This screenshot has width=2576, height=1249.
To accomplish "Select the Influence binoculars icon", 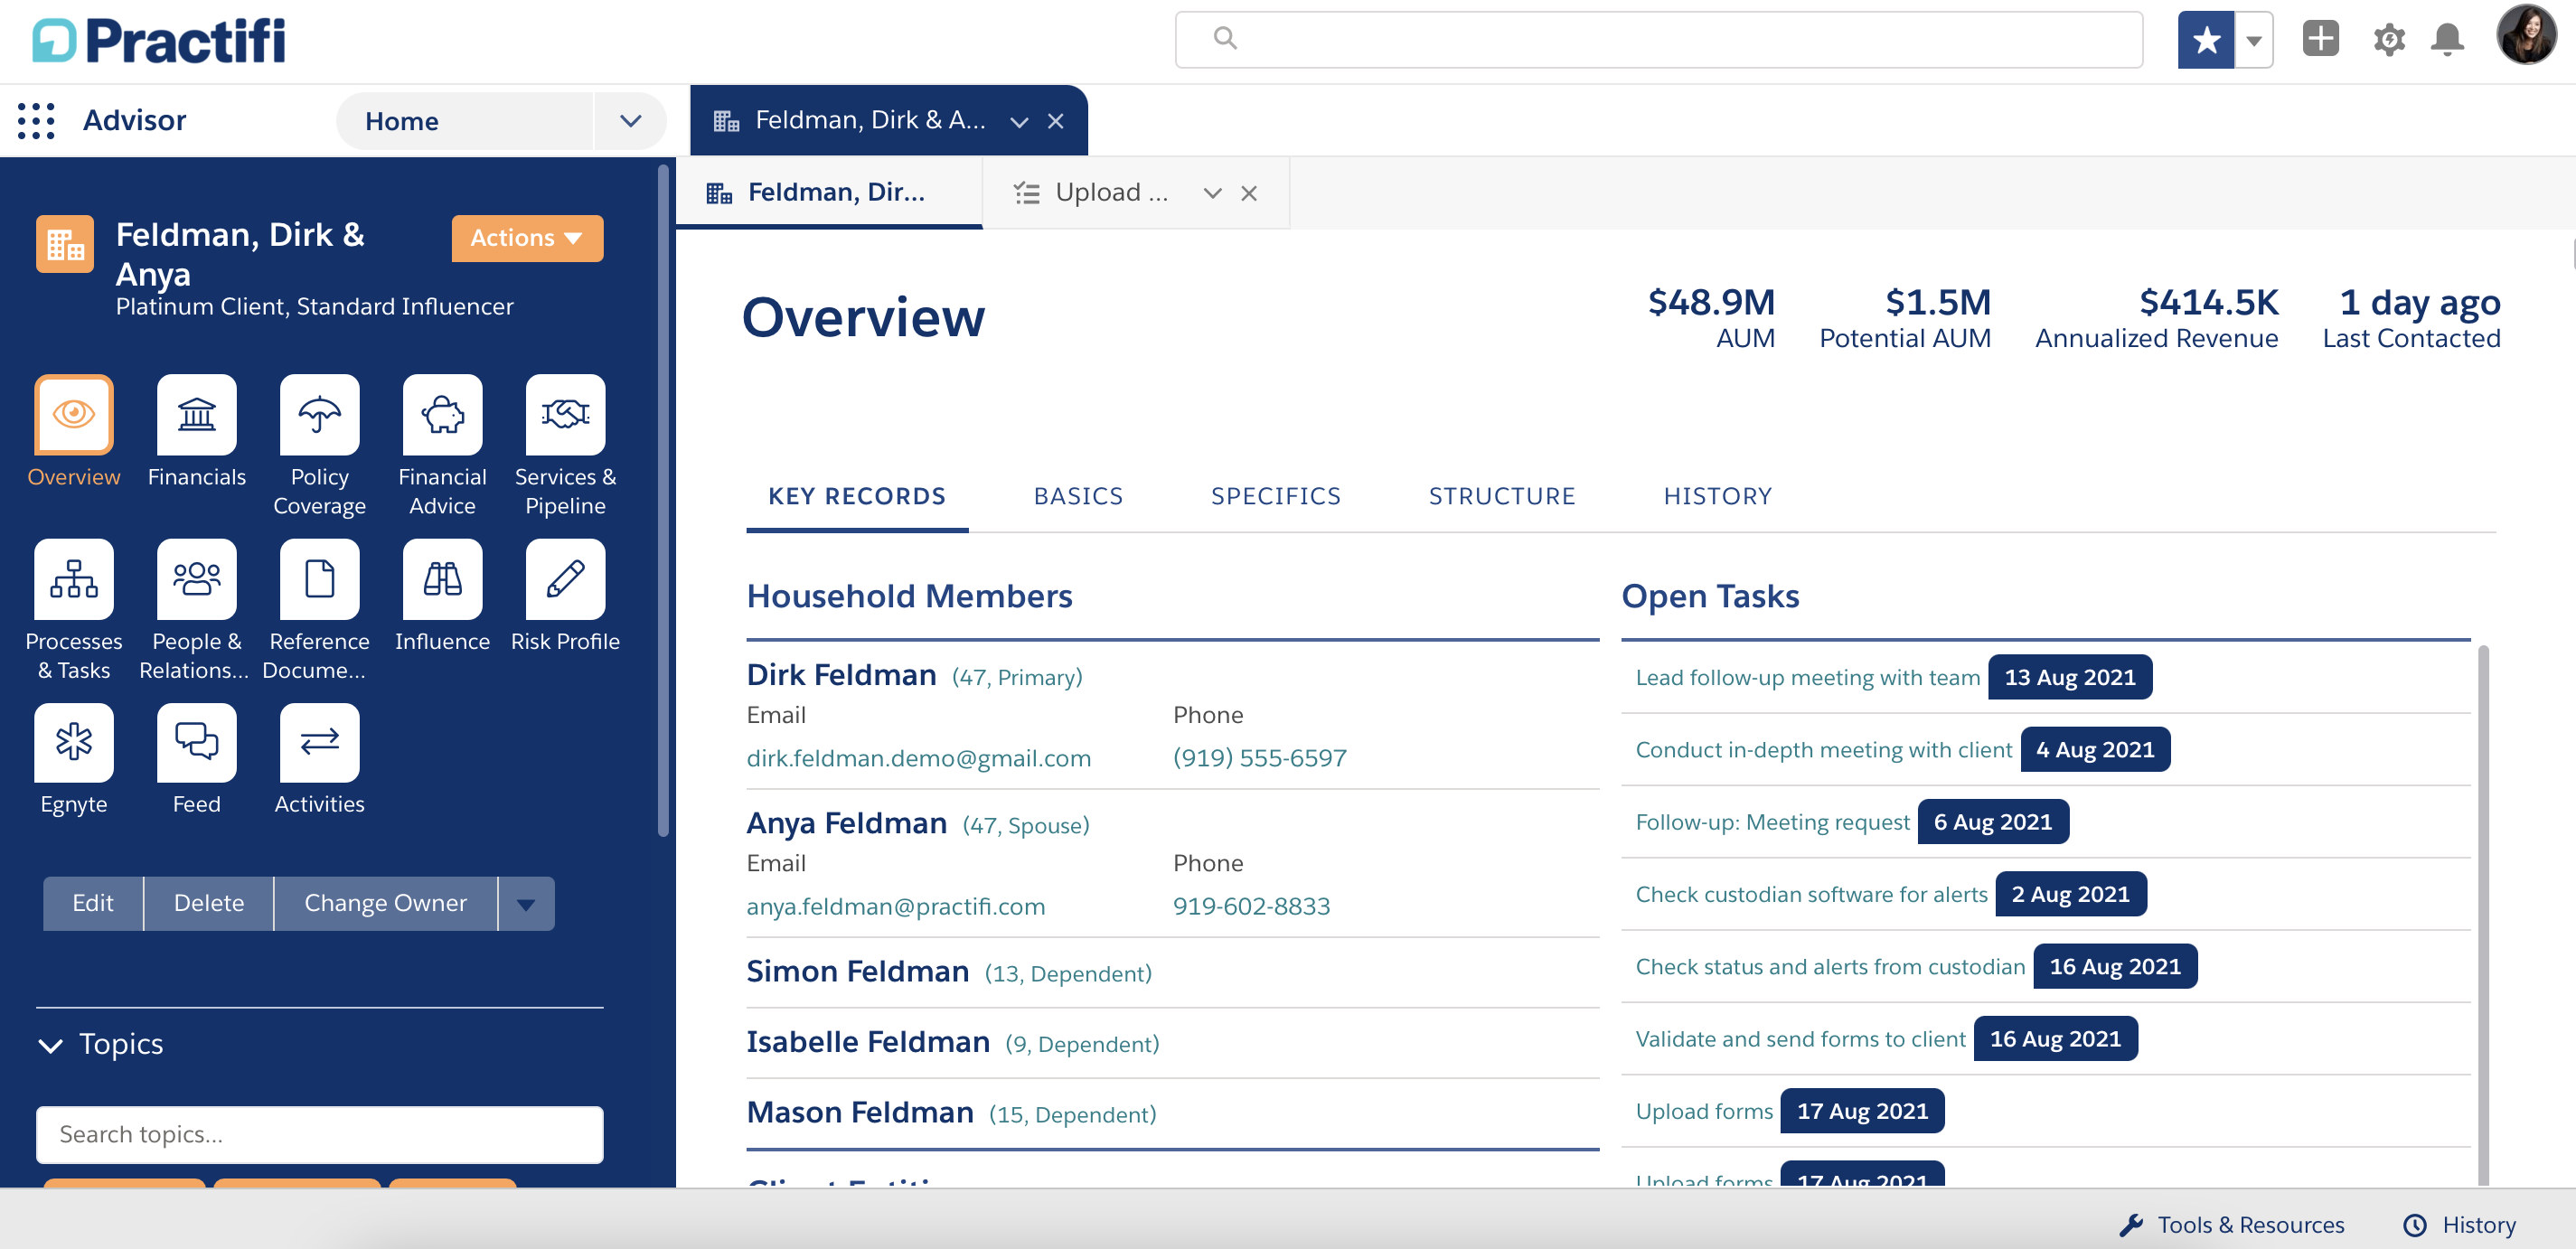I will pyautogui.click(x=441, y=578).
